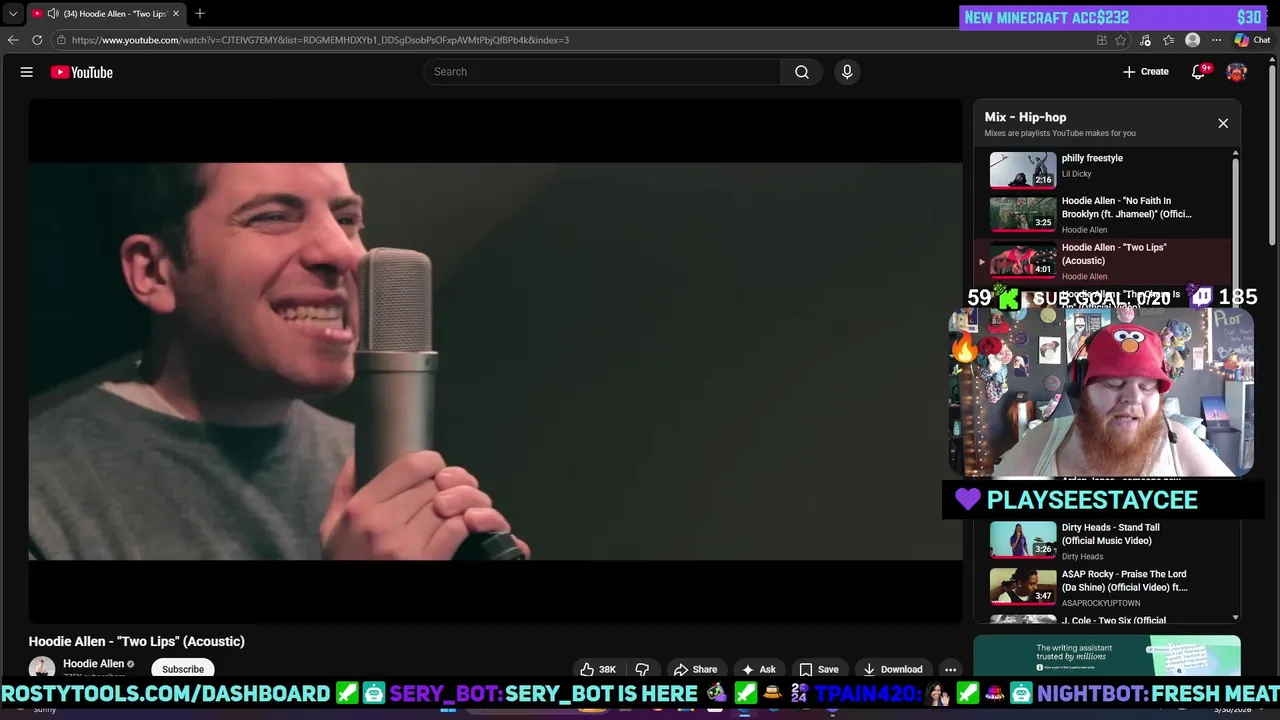The width and height of the screenshot is (1280, 720).
Task: Mute the tab using the speaker icon
Action: pyautogui.click(x=52, y=14)
